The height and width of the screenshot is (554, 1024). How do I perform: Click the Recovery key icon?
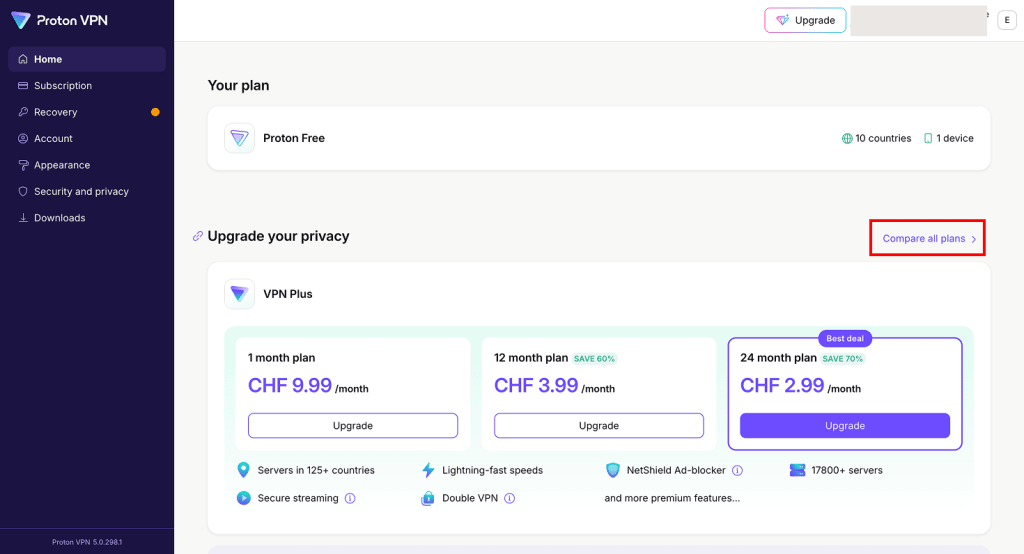point(23,112)
